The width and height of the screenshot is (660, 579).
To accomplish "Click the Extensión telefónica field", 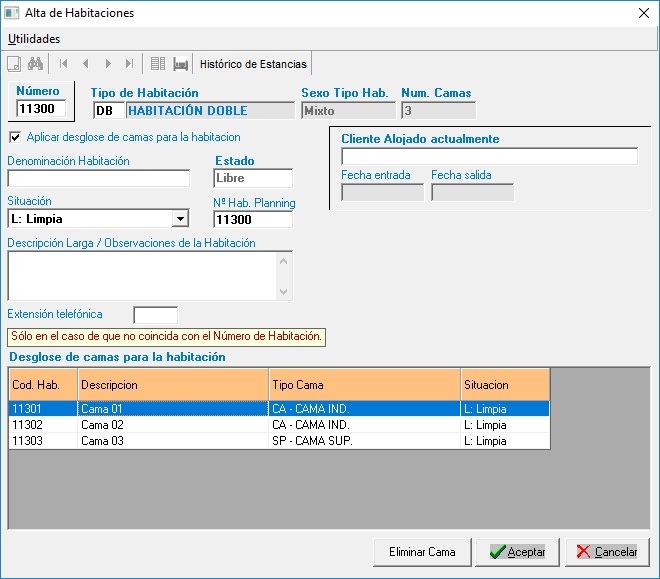I will (x=155, y=315).
